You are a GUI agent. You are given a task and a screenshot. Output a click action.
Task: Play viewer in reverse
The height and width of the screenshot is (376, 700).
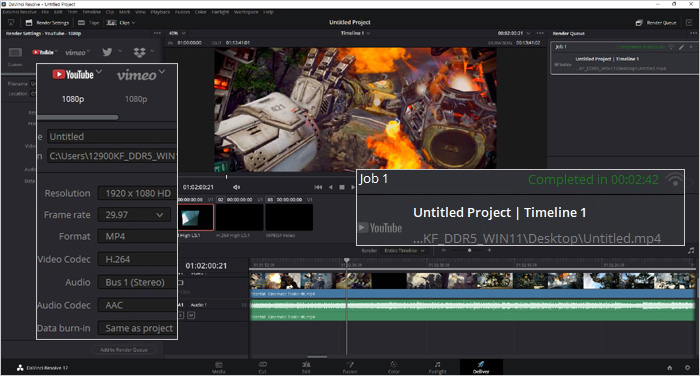[x=330, y=187]
